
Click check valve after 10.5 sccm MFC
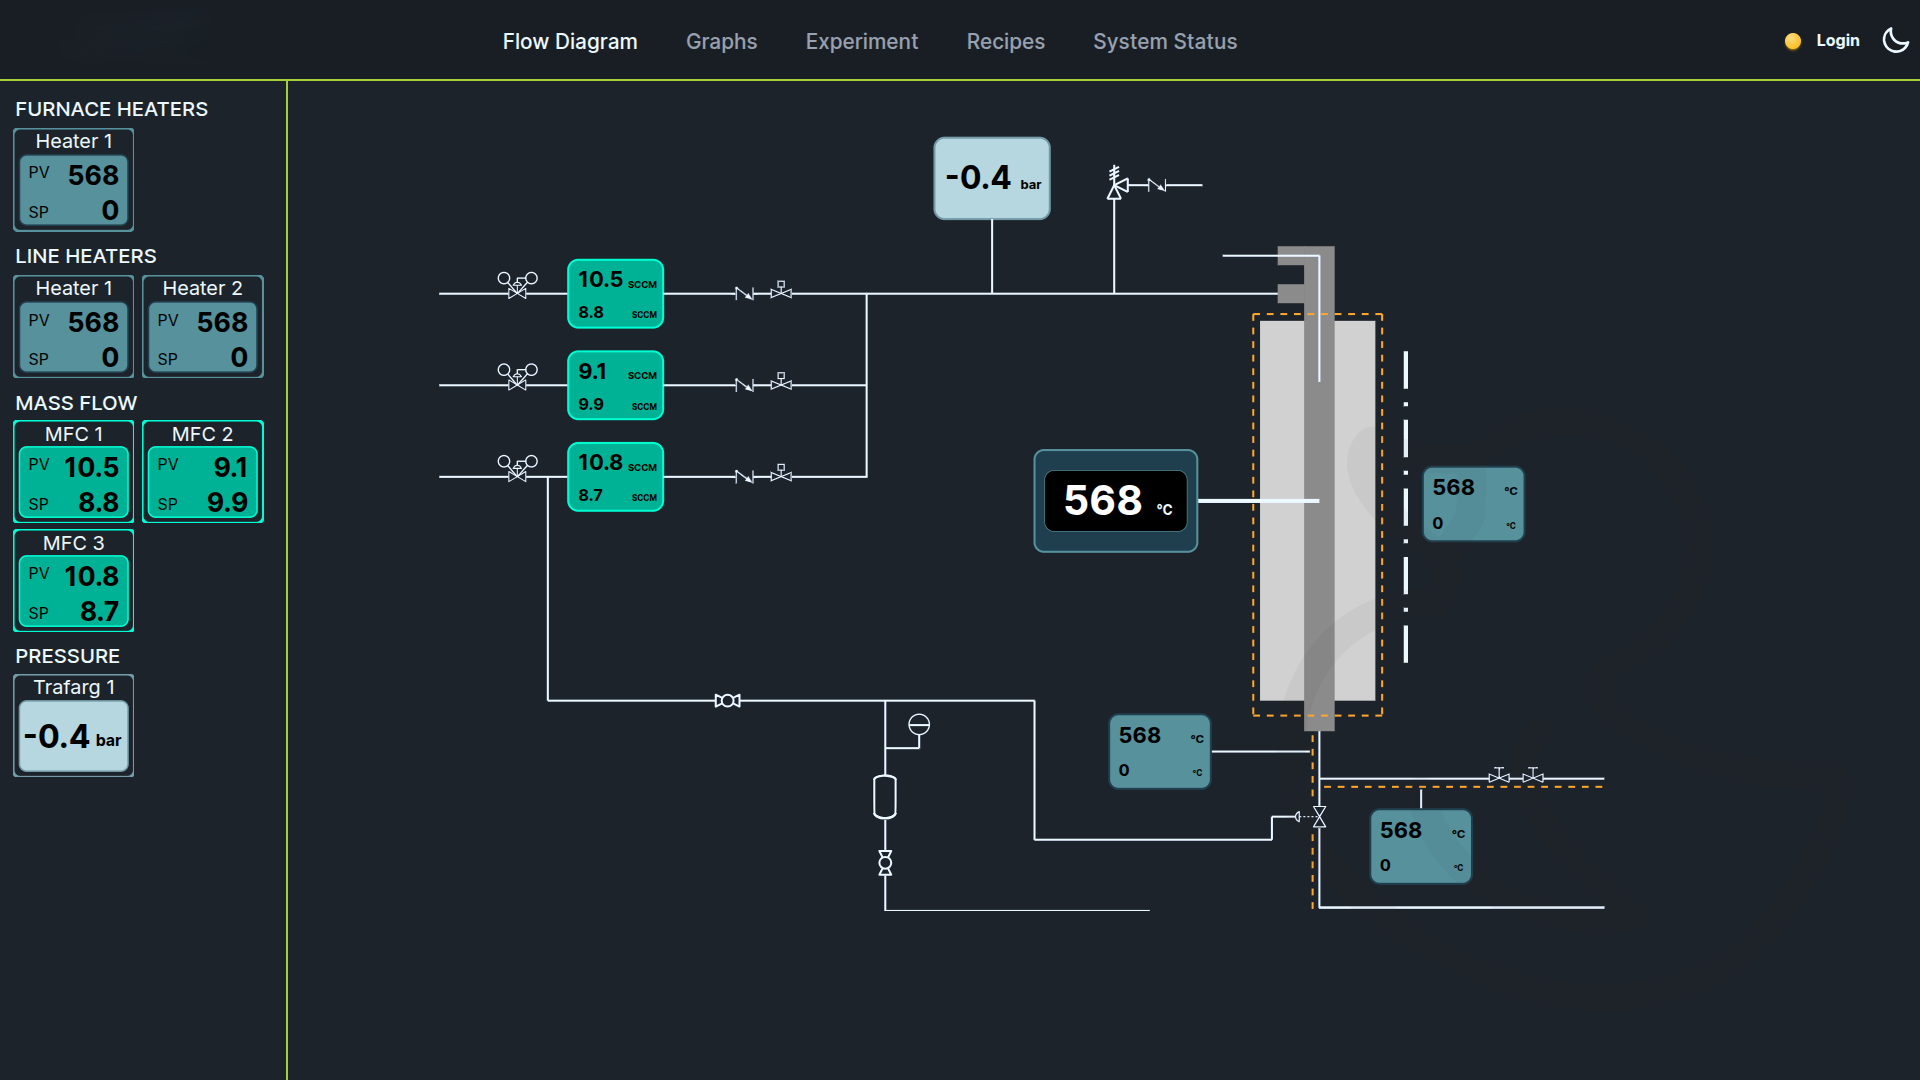pos(744,294)
